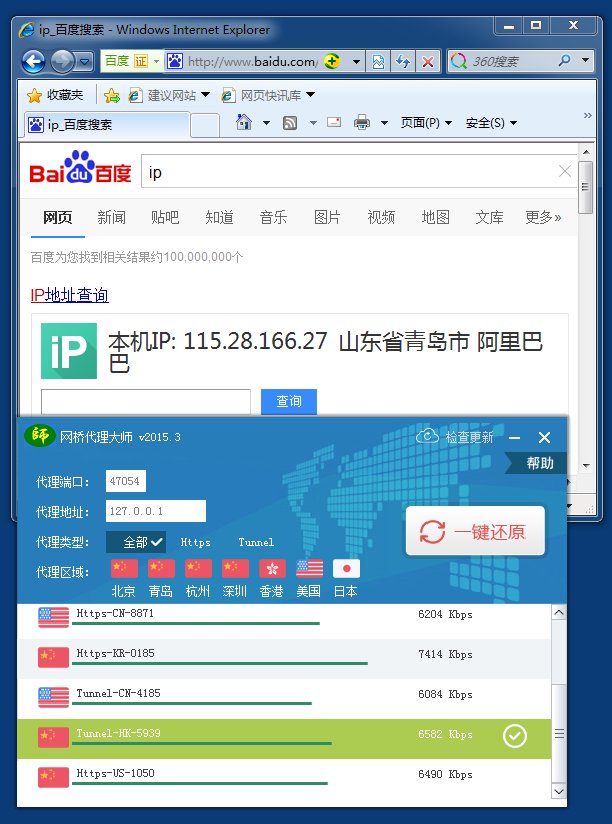Expand the address bar URL dropdown arrow
This screenshot has width=612, height=824.
[x=356, y=62]
